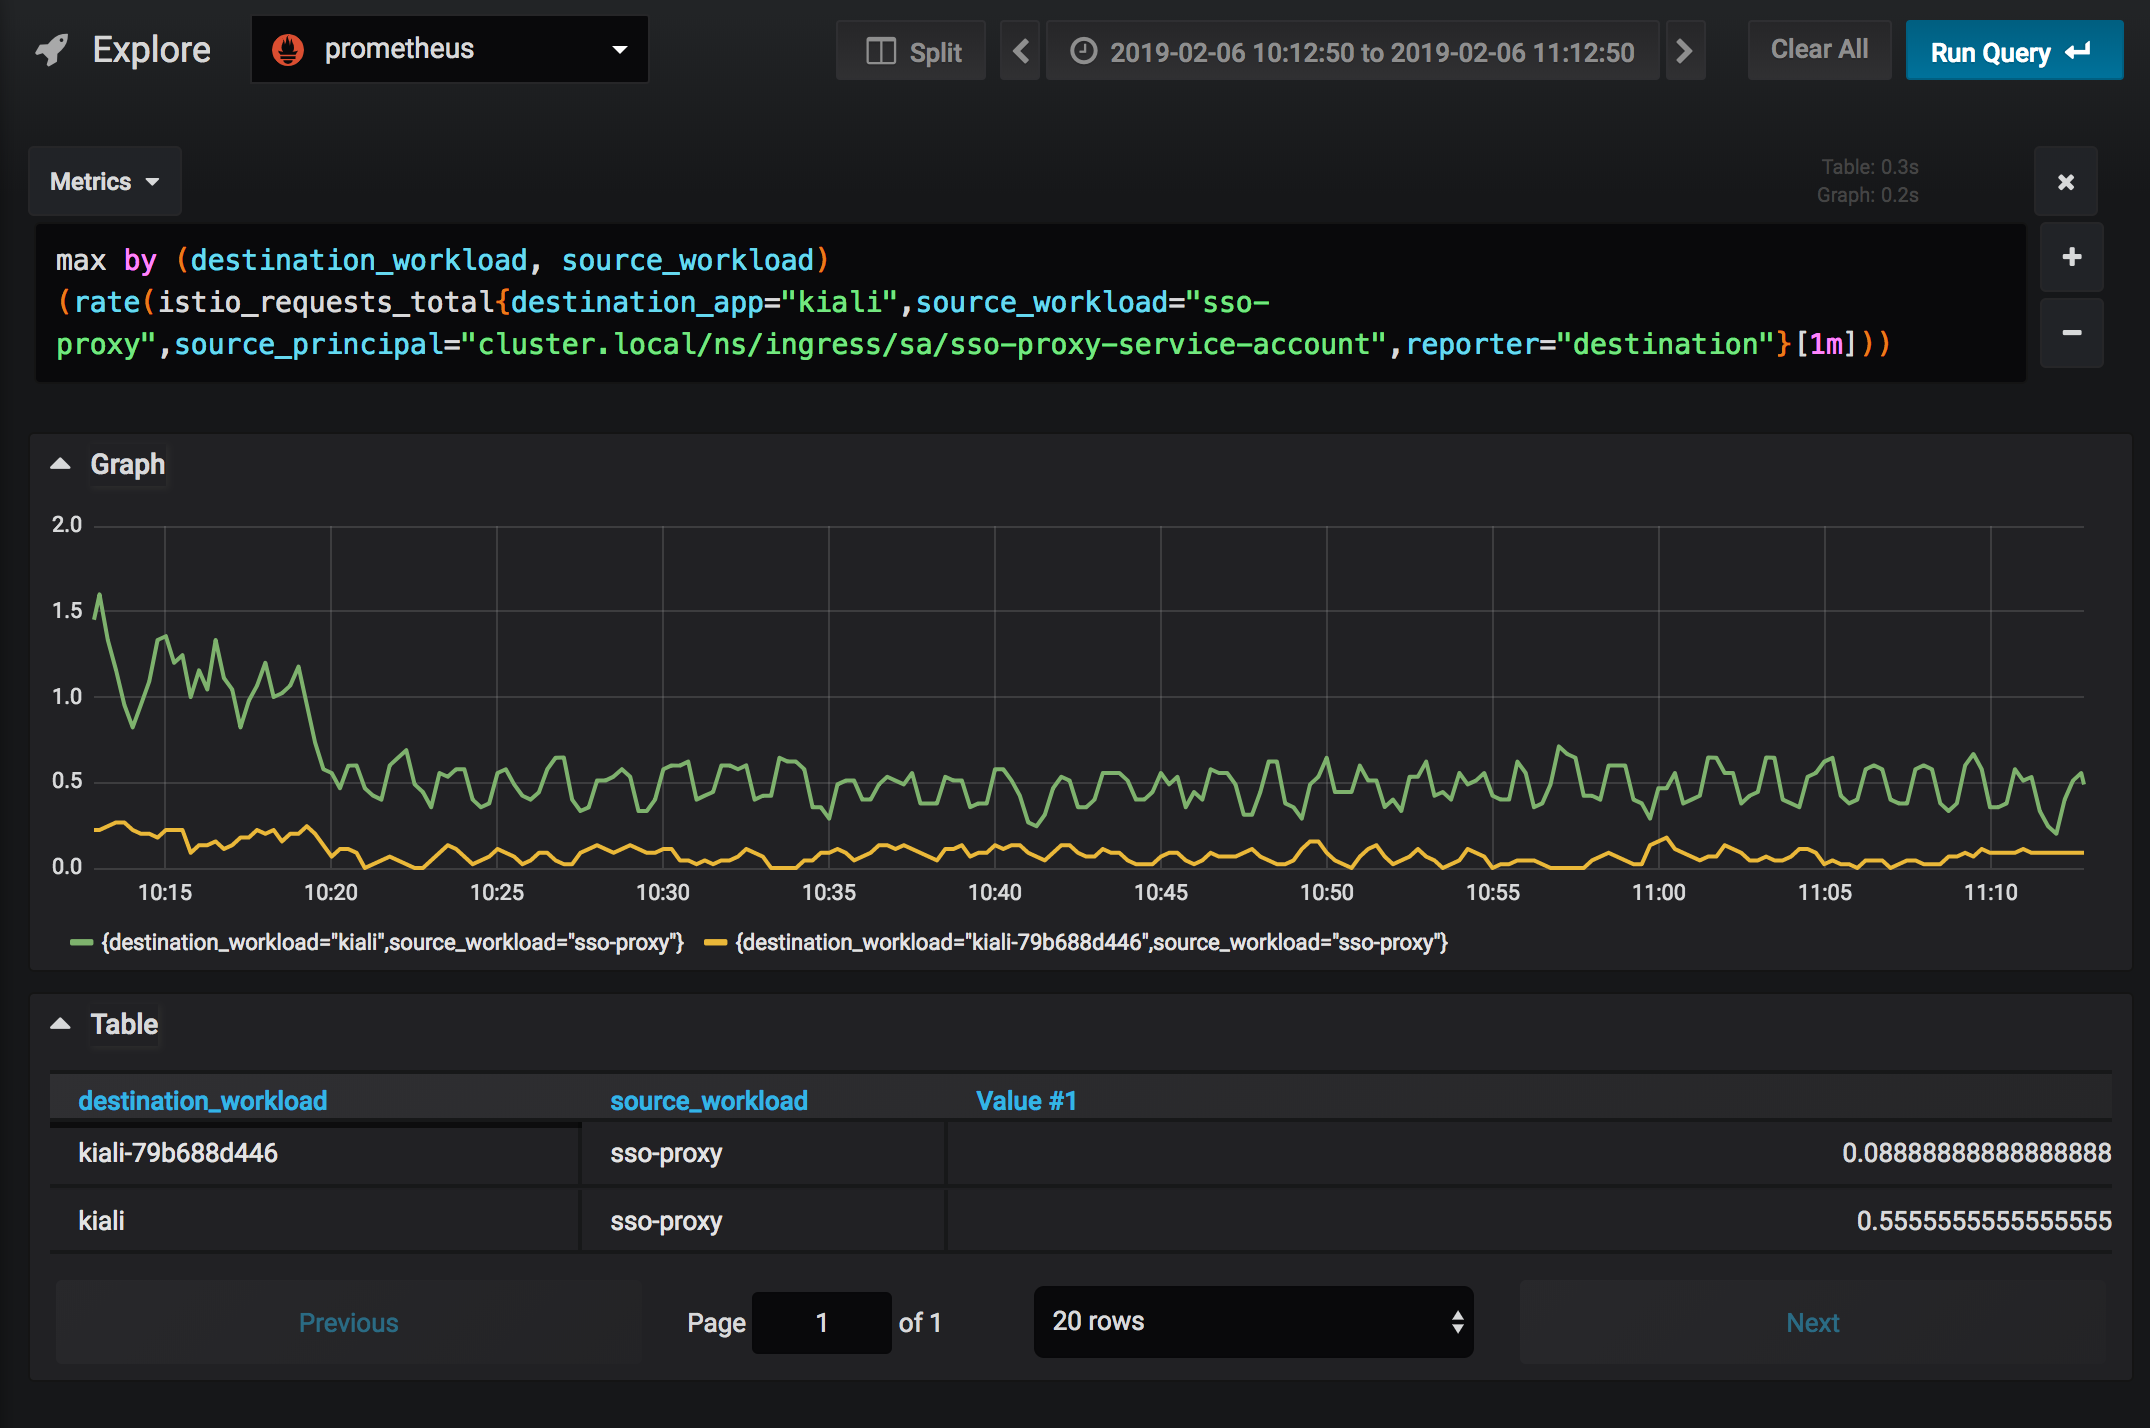Viewport: 2150px width, 1428px height.
Task: Click the clock icon in time picker
Action: pos(1084,51)
